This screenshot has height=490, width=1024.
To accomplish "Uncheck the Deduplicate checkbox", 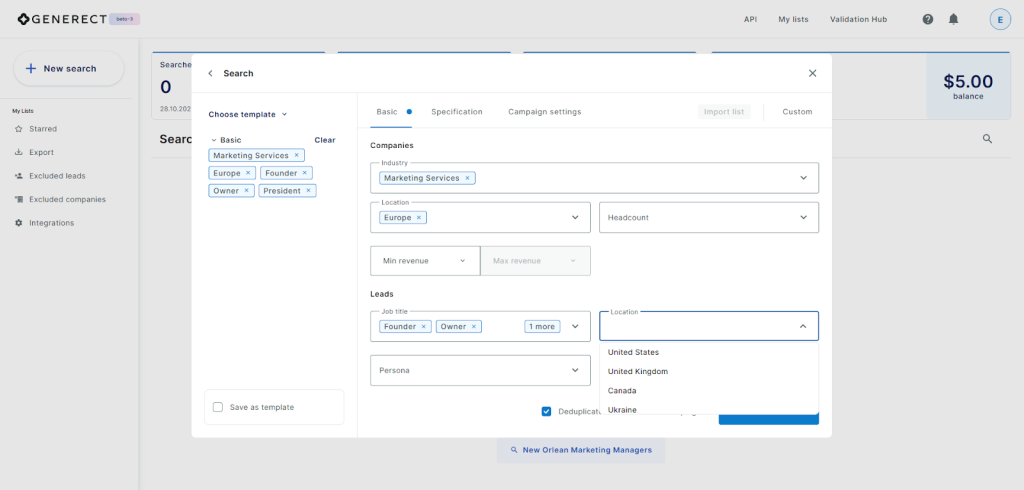I will point(546,411).
